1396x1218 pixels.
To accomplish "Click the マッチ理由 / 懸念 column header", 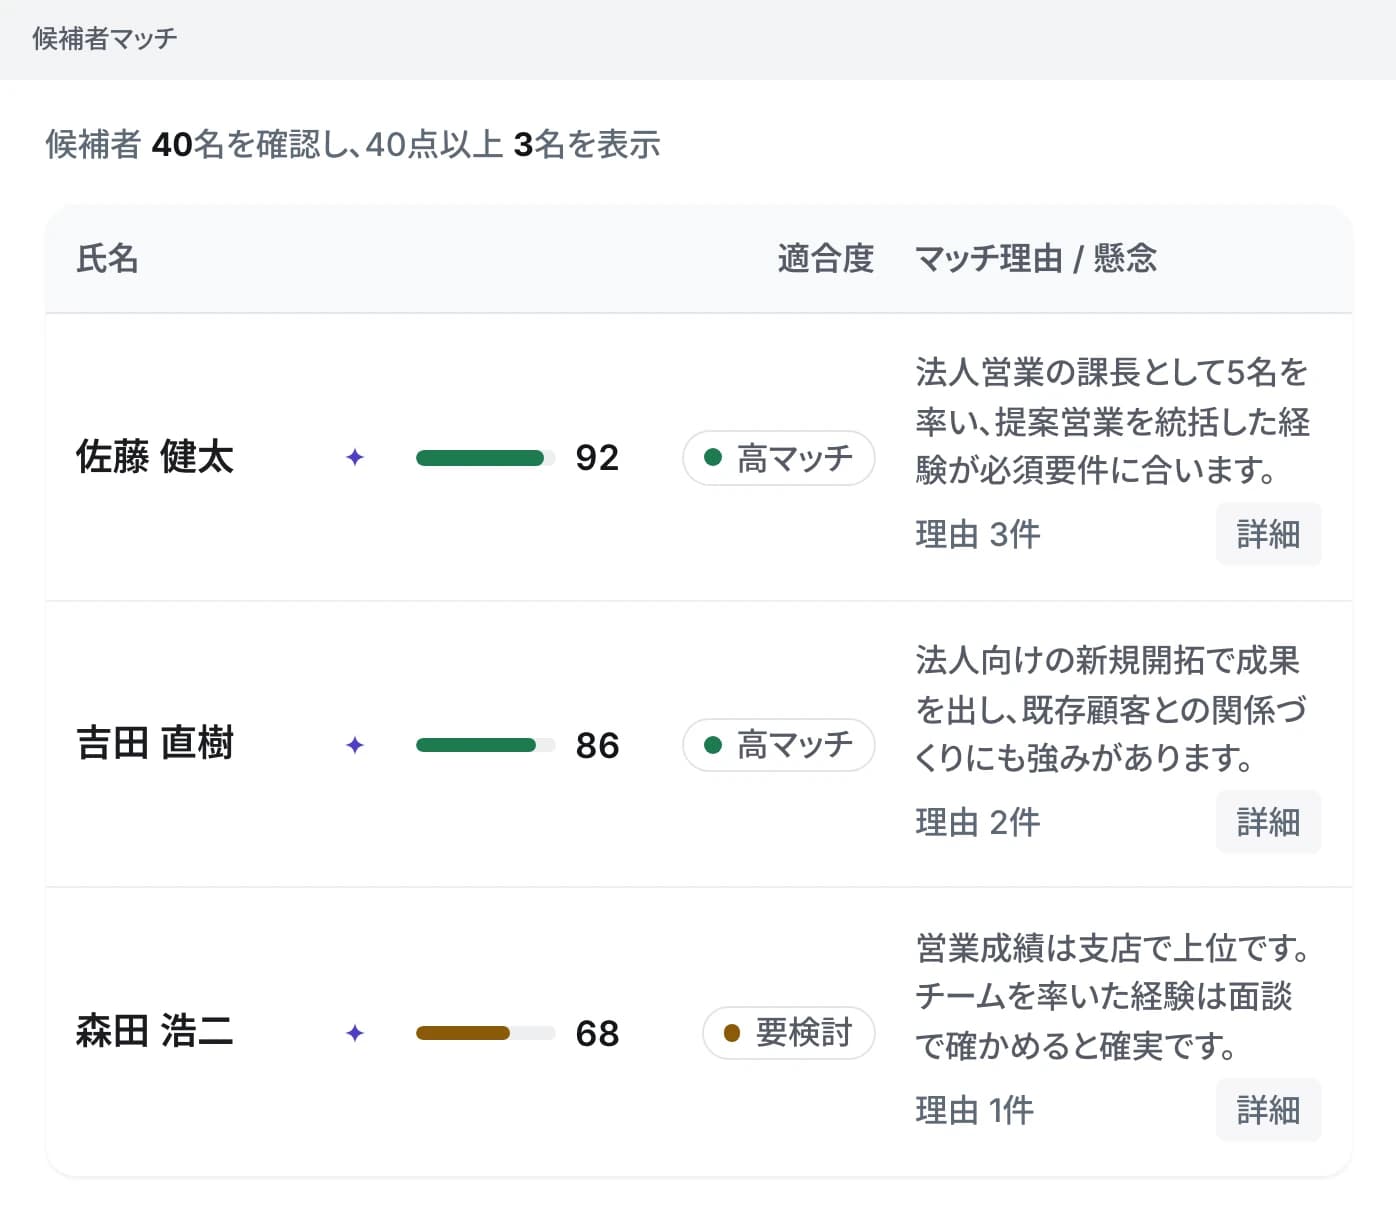I will click(x=1036, y=259).
